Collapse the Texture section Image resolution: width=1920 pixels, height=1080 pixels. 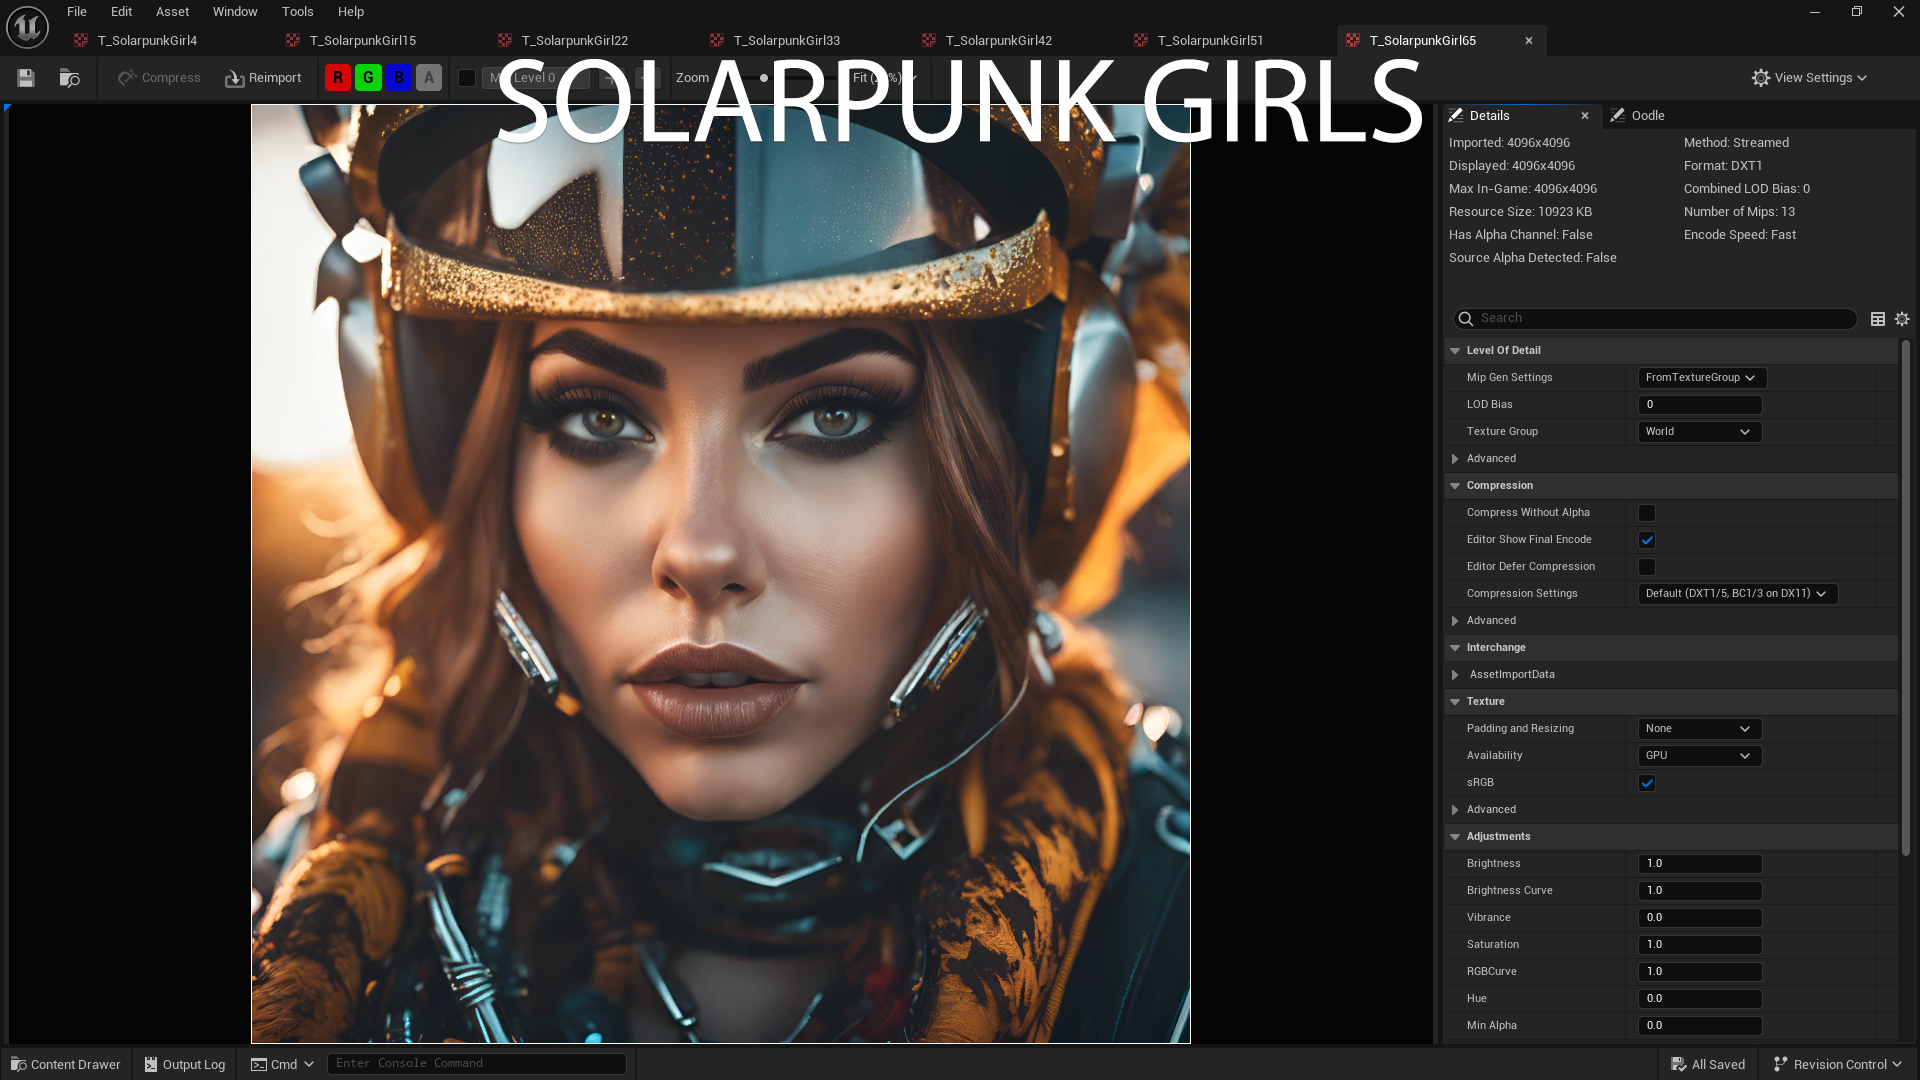tap(1455, 702)
